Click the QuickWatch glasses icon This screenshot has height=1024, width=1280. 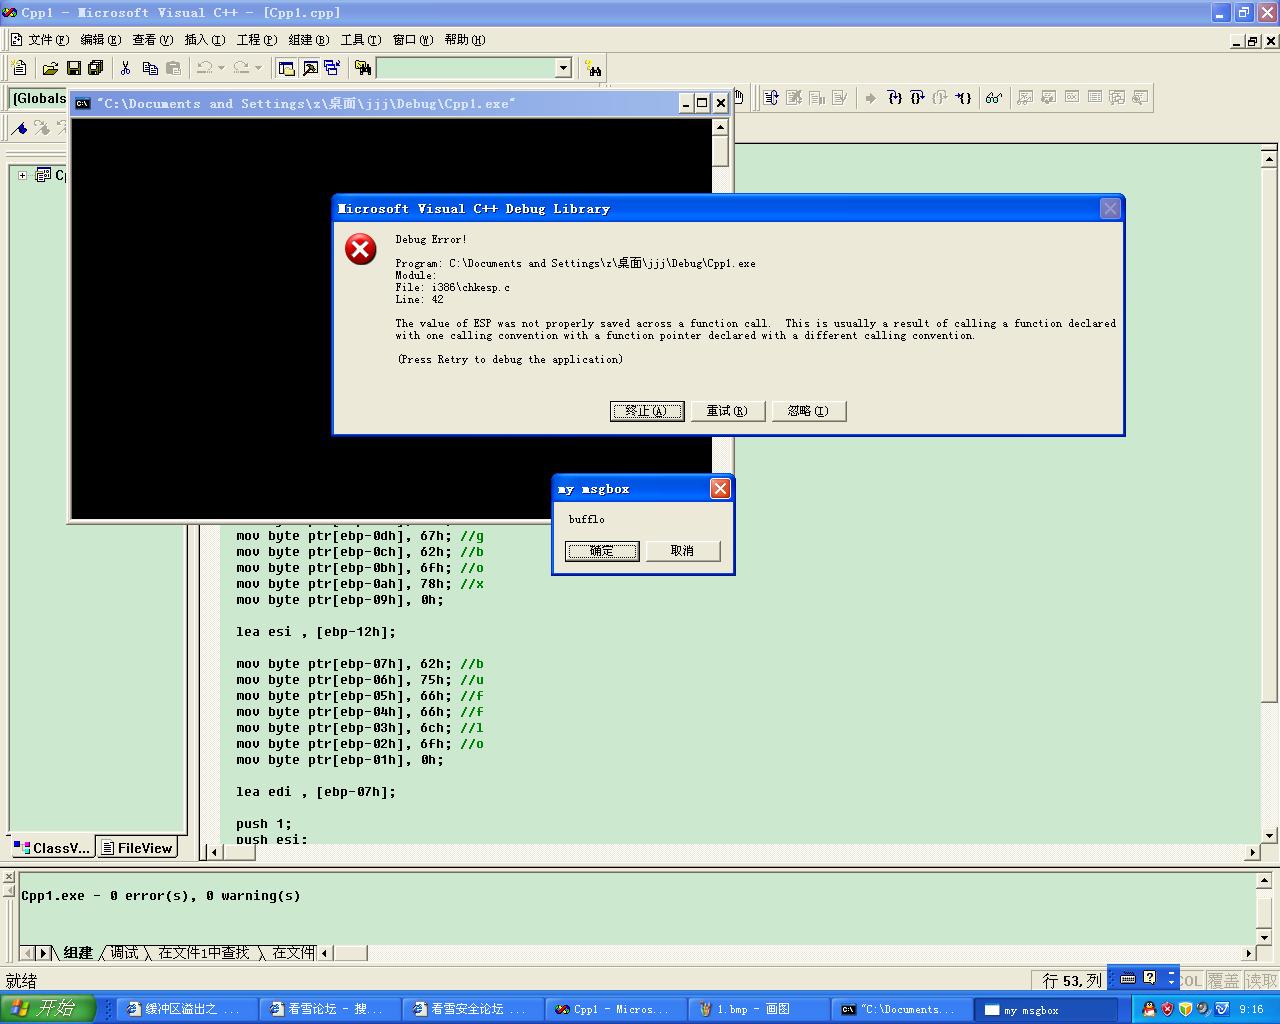tap(993, 97)
